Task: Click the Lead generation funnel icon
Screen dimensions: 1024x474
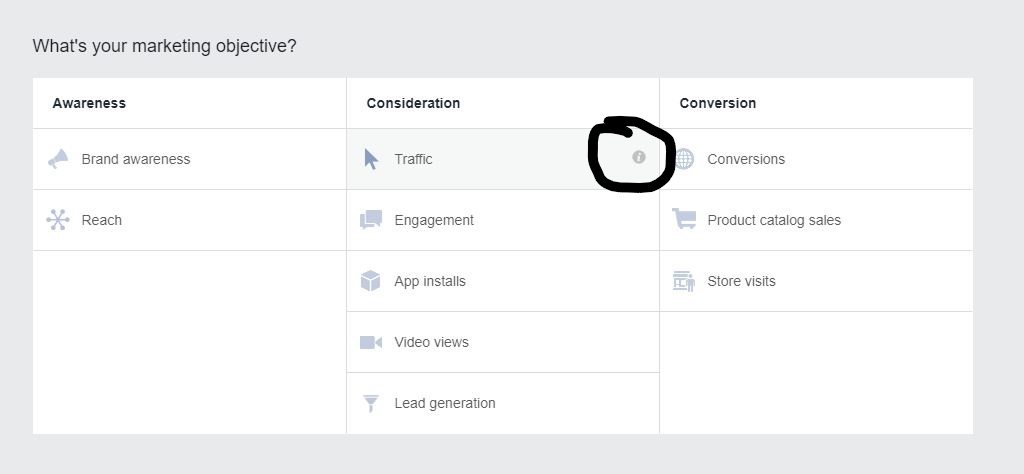Action: (371, 403)
